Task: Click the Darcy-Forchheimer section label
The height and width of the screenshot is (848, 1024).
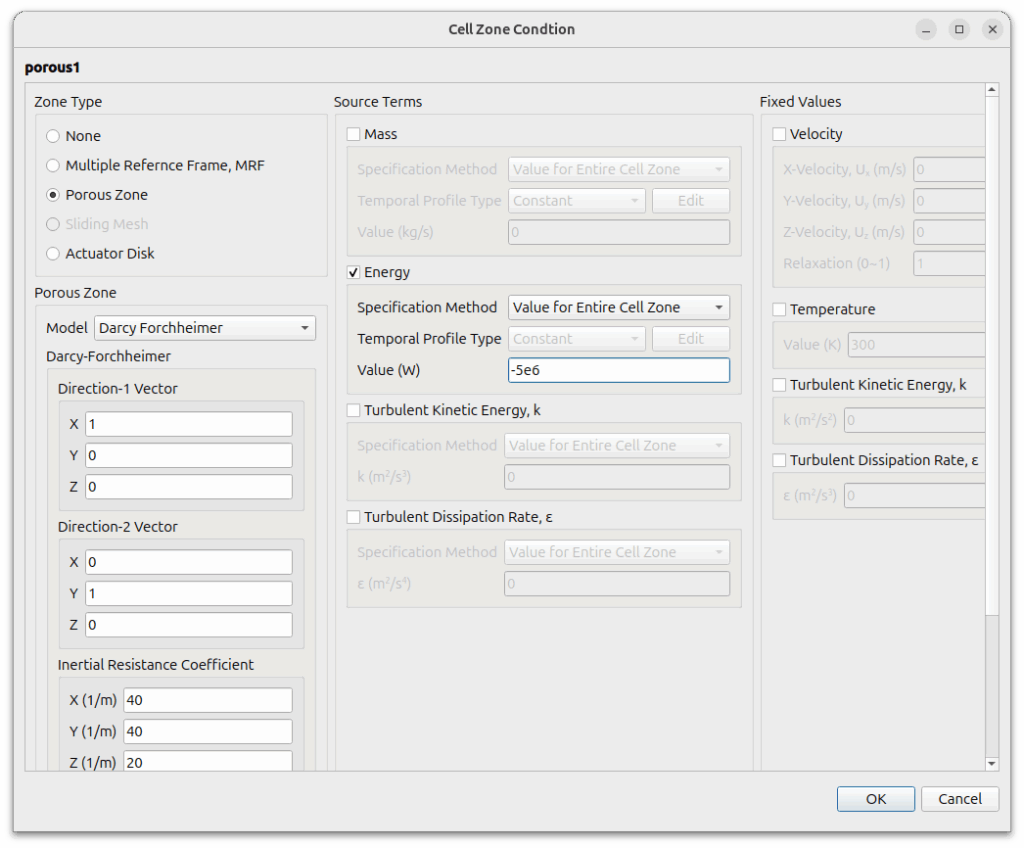Action: tap(108, 356)
